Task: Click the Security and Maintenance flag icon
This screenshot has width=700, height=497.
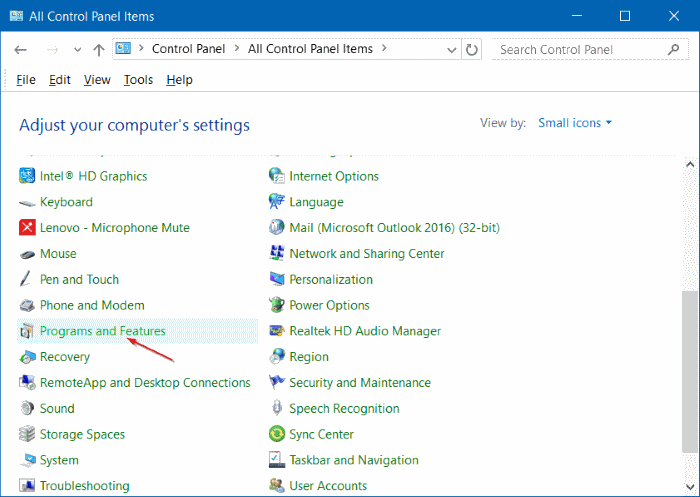Action: [x=277, y=382]
